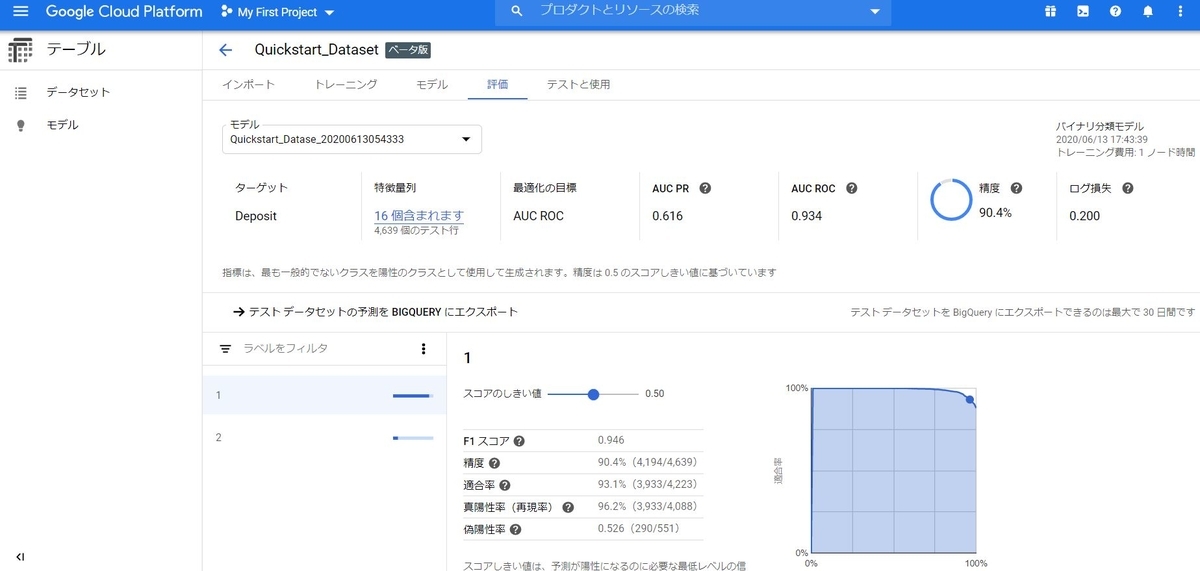
Task: Focus the product and resource search field
Action: click(695, 11)
